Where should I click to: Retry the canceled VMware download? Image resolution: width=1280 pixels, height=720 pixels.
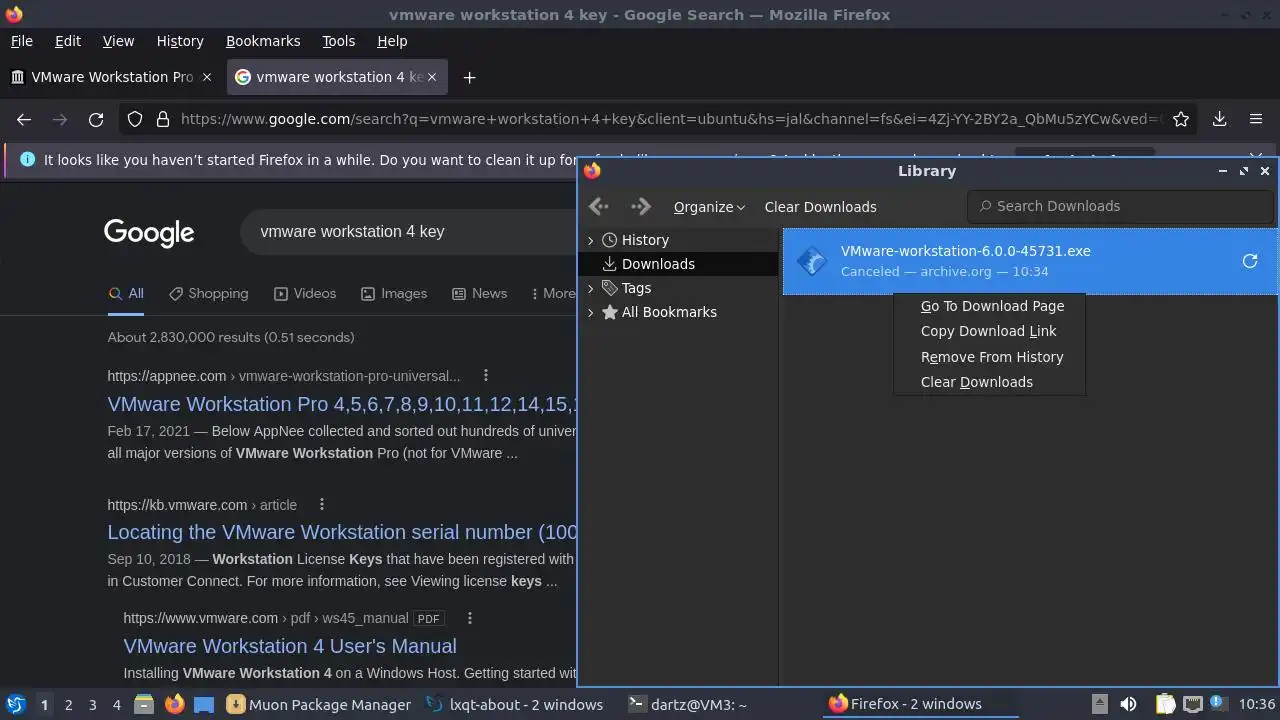1250,261
